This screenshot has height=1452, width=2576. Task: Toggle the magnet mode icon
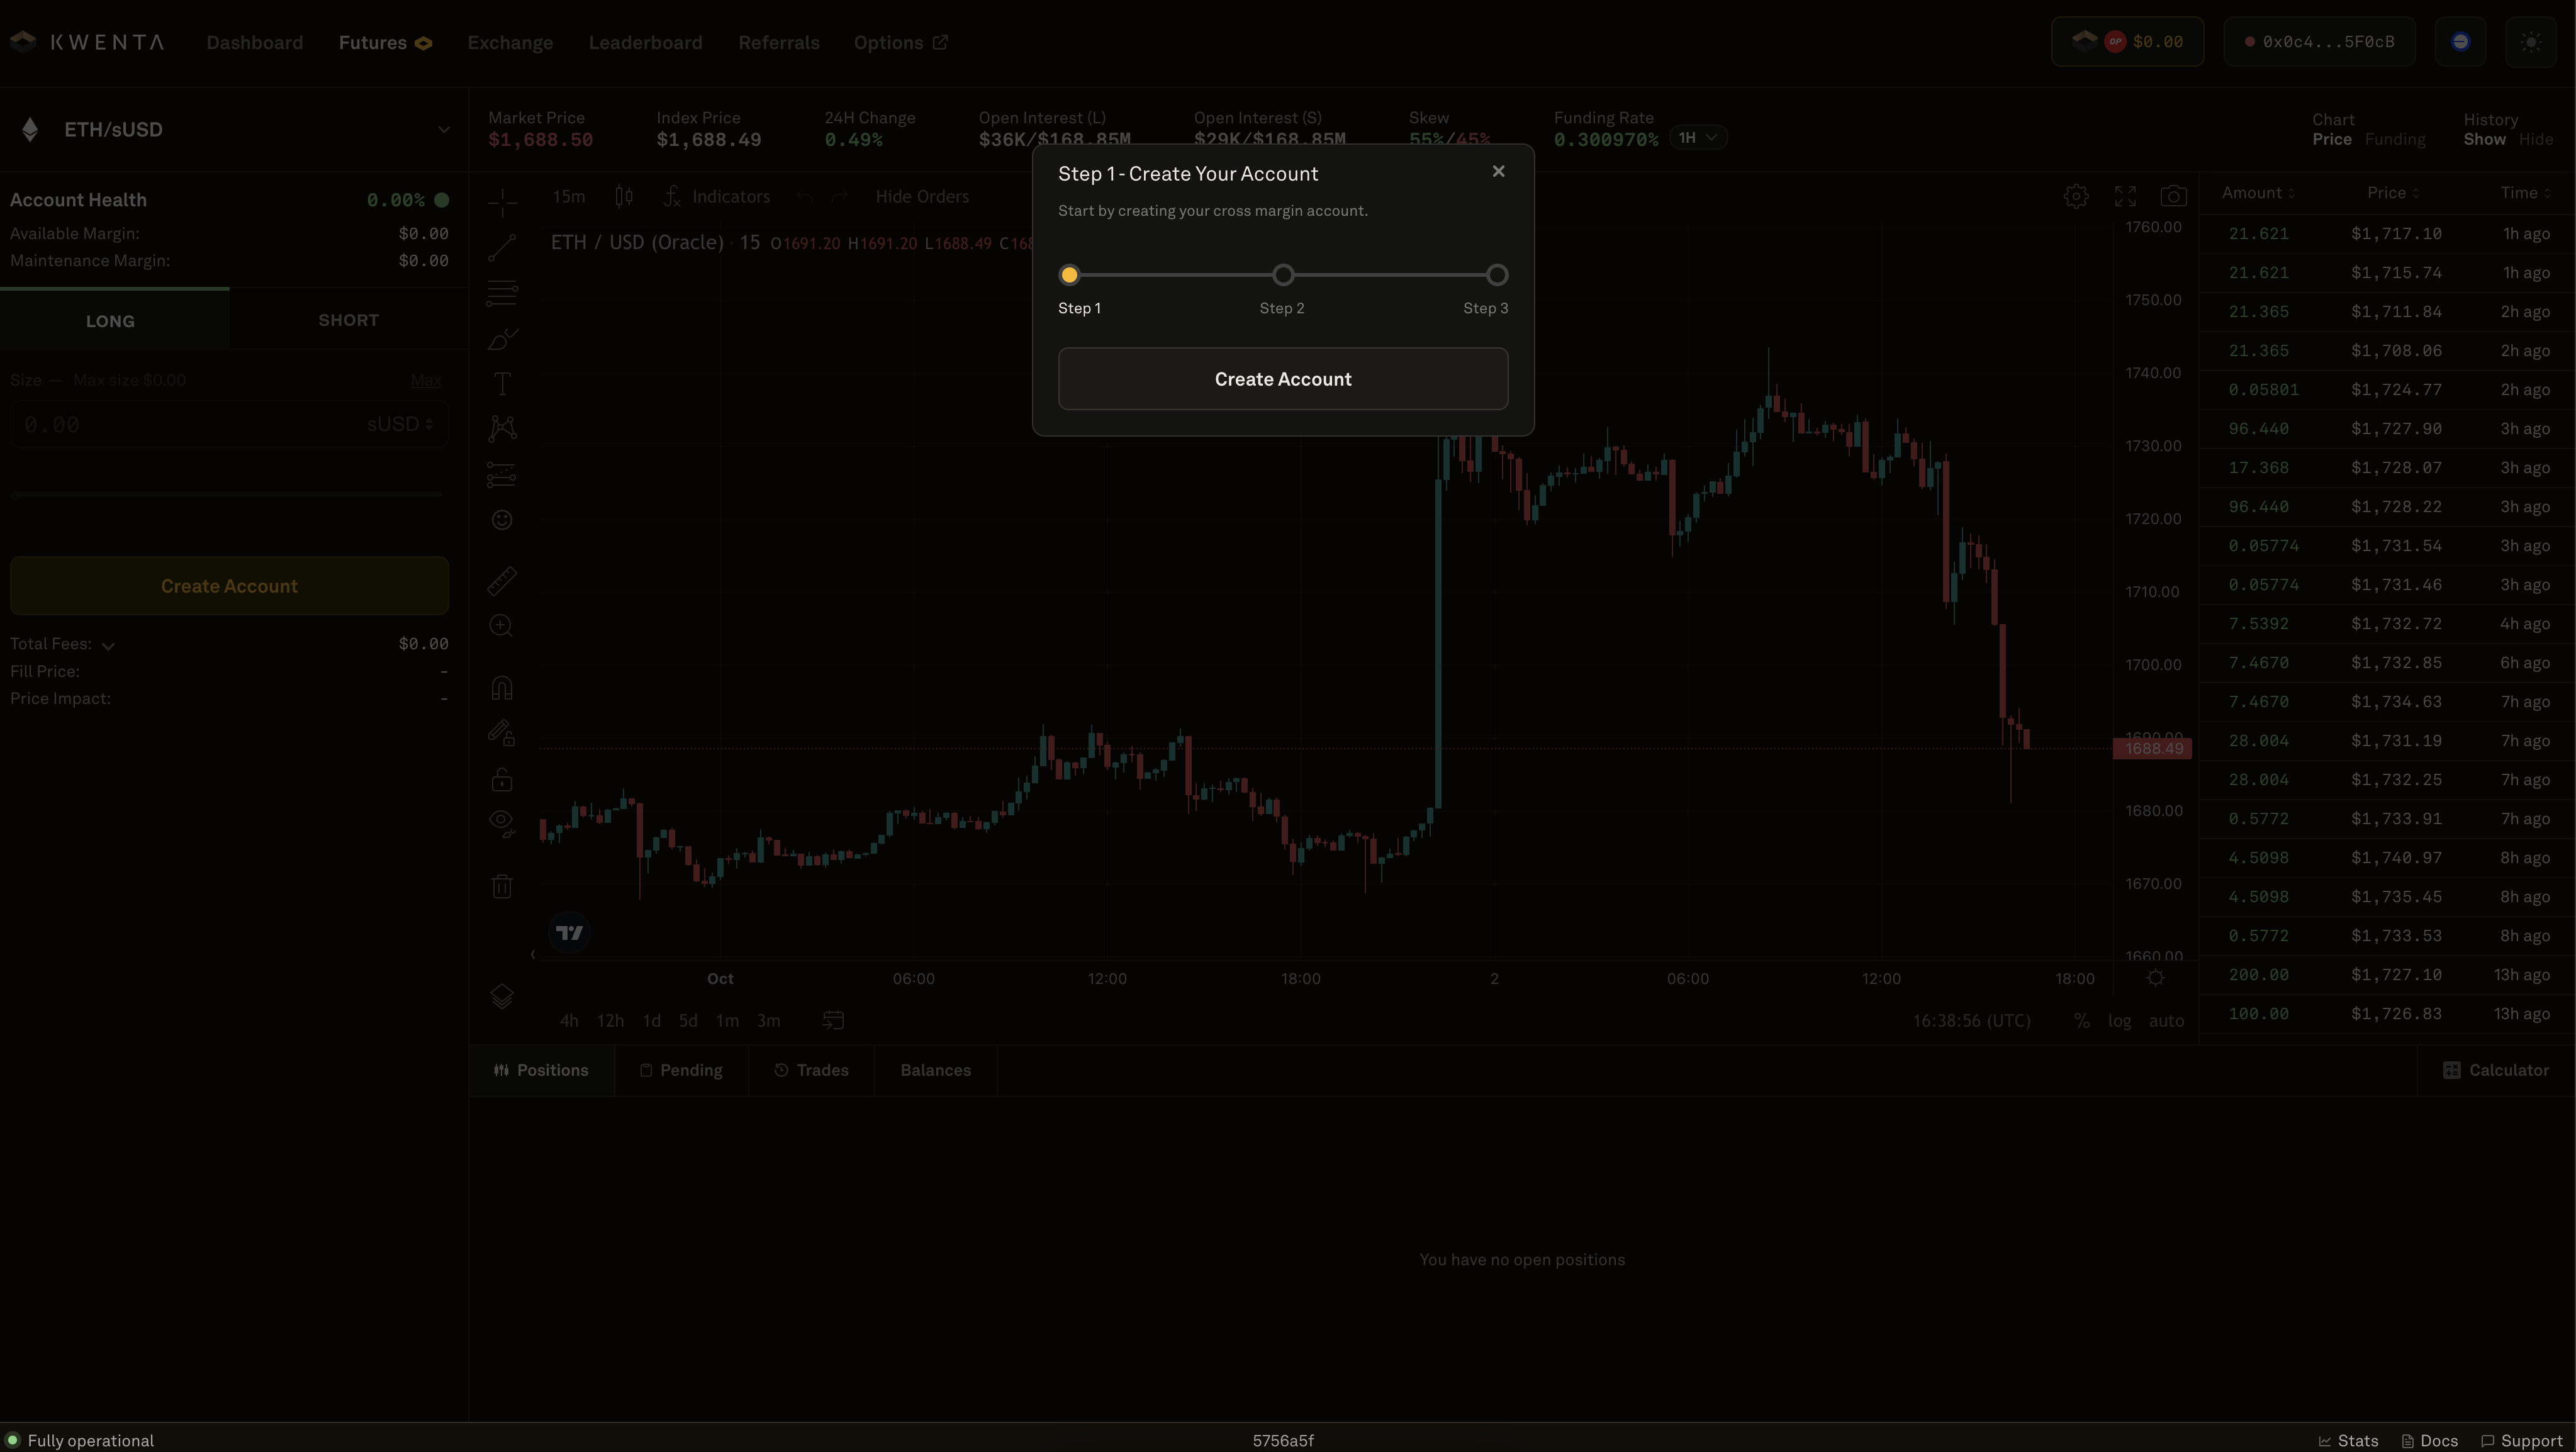pos(502,688)
